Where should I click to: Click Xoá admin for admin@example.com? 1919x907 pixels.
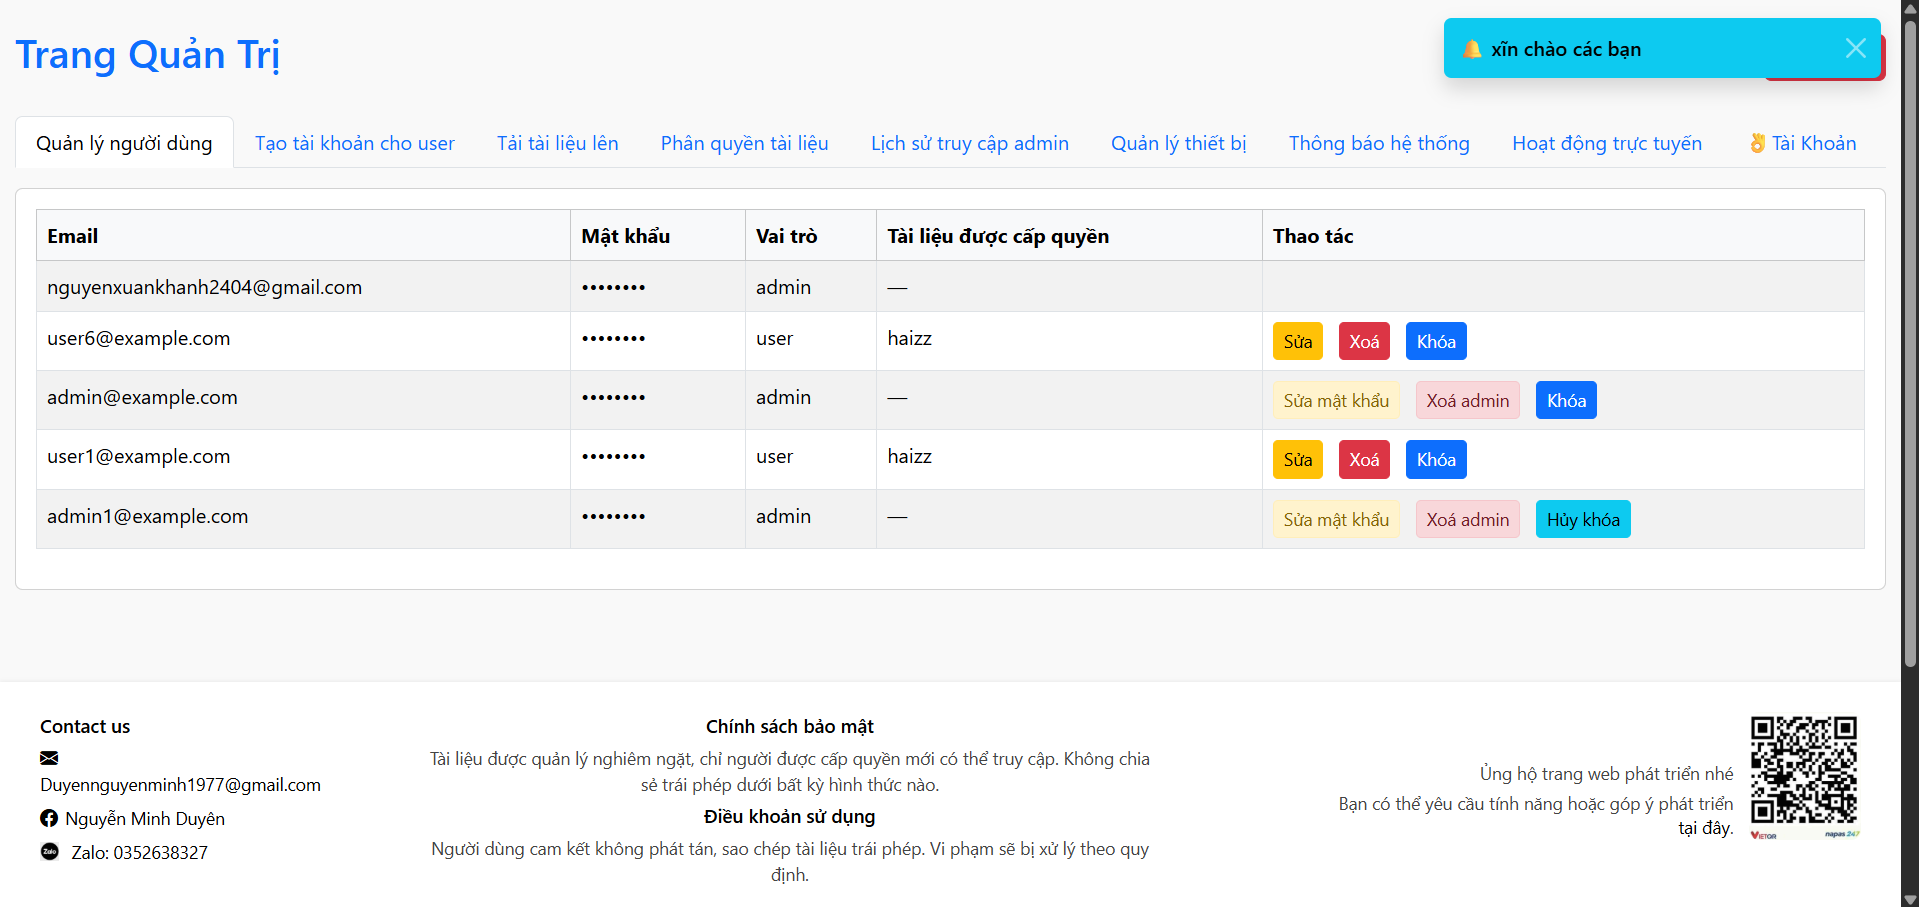click(x=1467, y=401)
